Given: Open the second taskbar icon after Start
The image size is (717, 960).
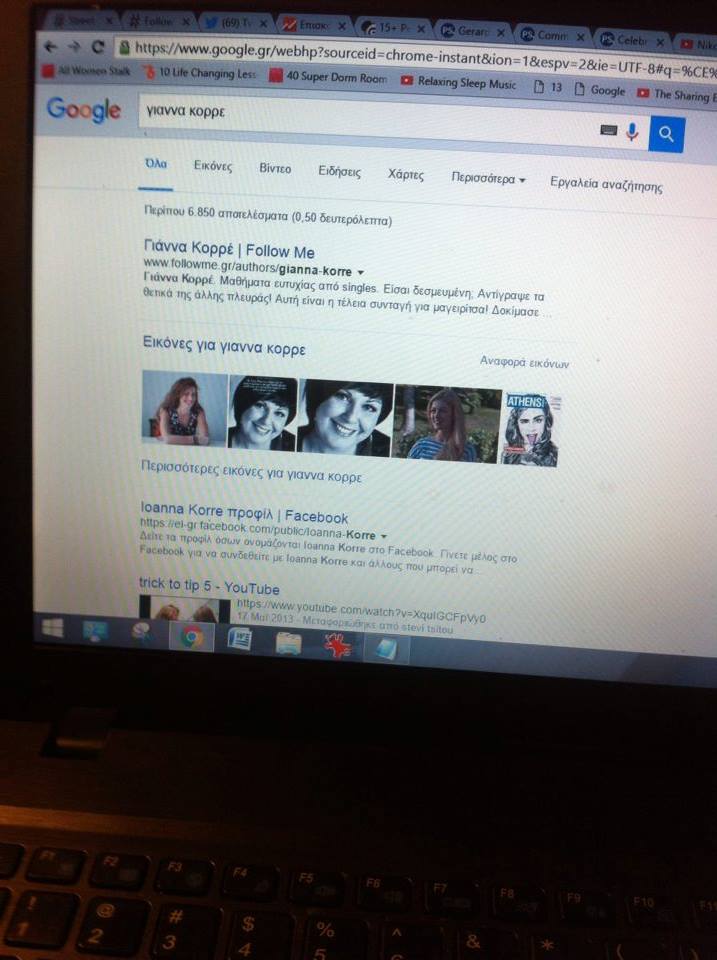Looking at the screenshot, I should [x=94, y=631].
